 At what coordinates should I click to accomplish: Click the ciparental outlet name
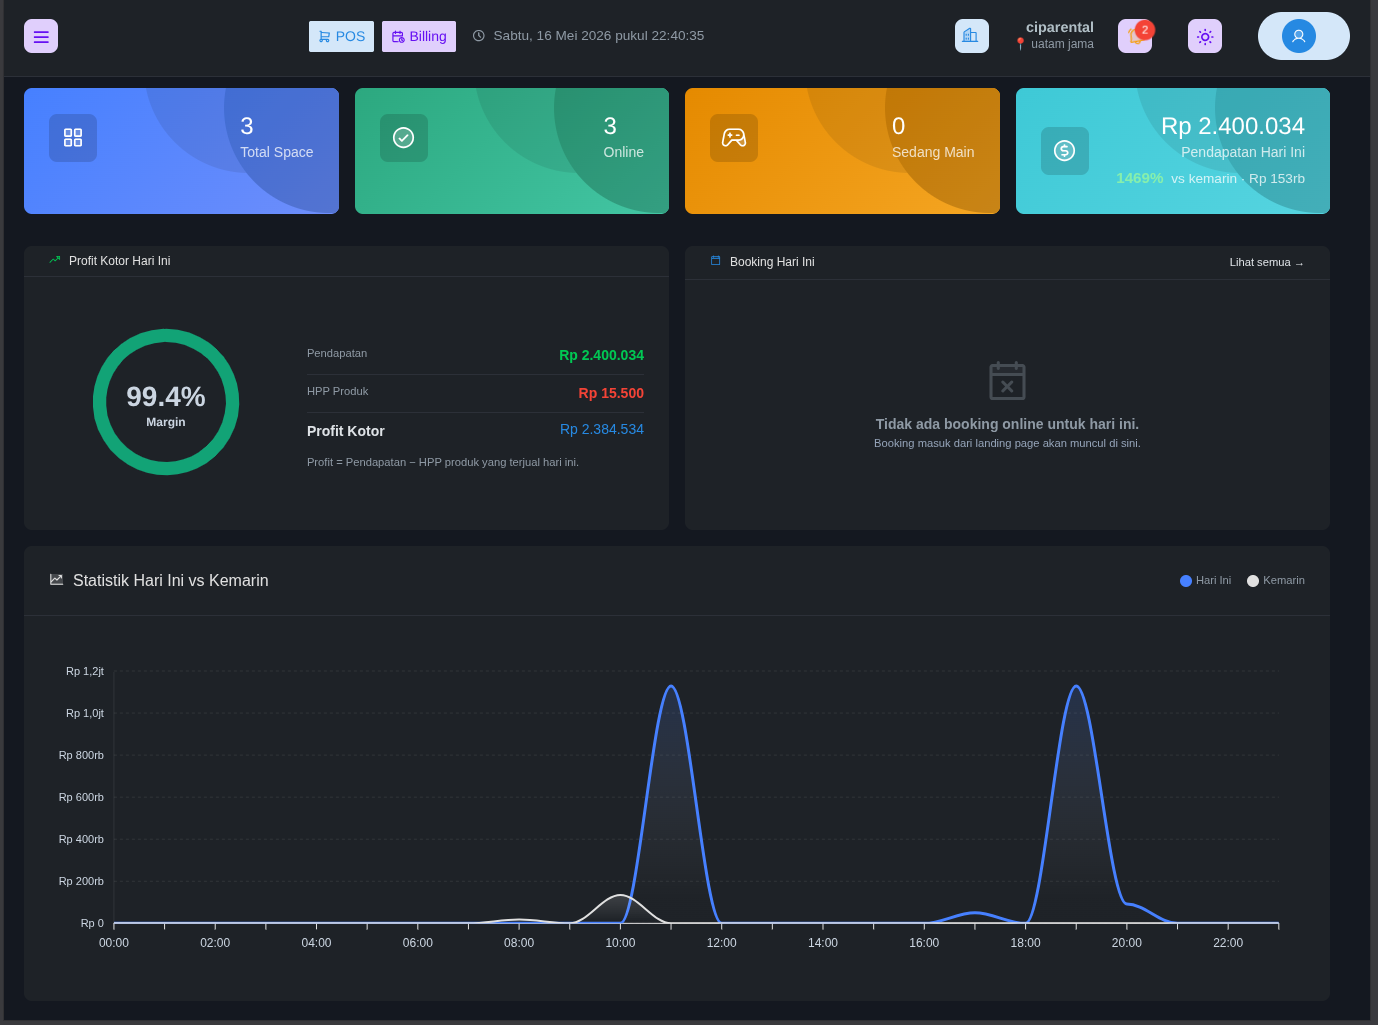pos(1060,27)
